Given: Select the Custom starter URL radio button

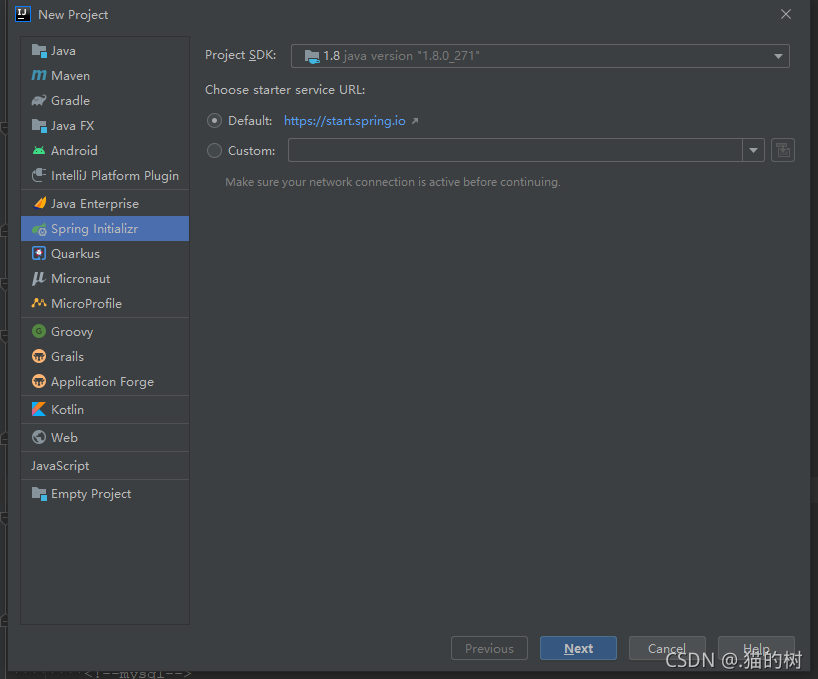Looking at the screenshot, I should click(214, 151).
